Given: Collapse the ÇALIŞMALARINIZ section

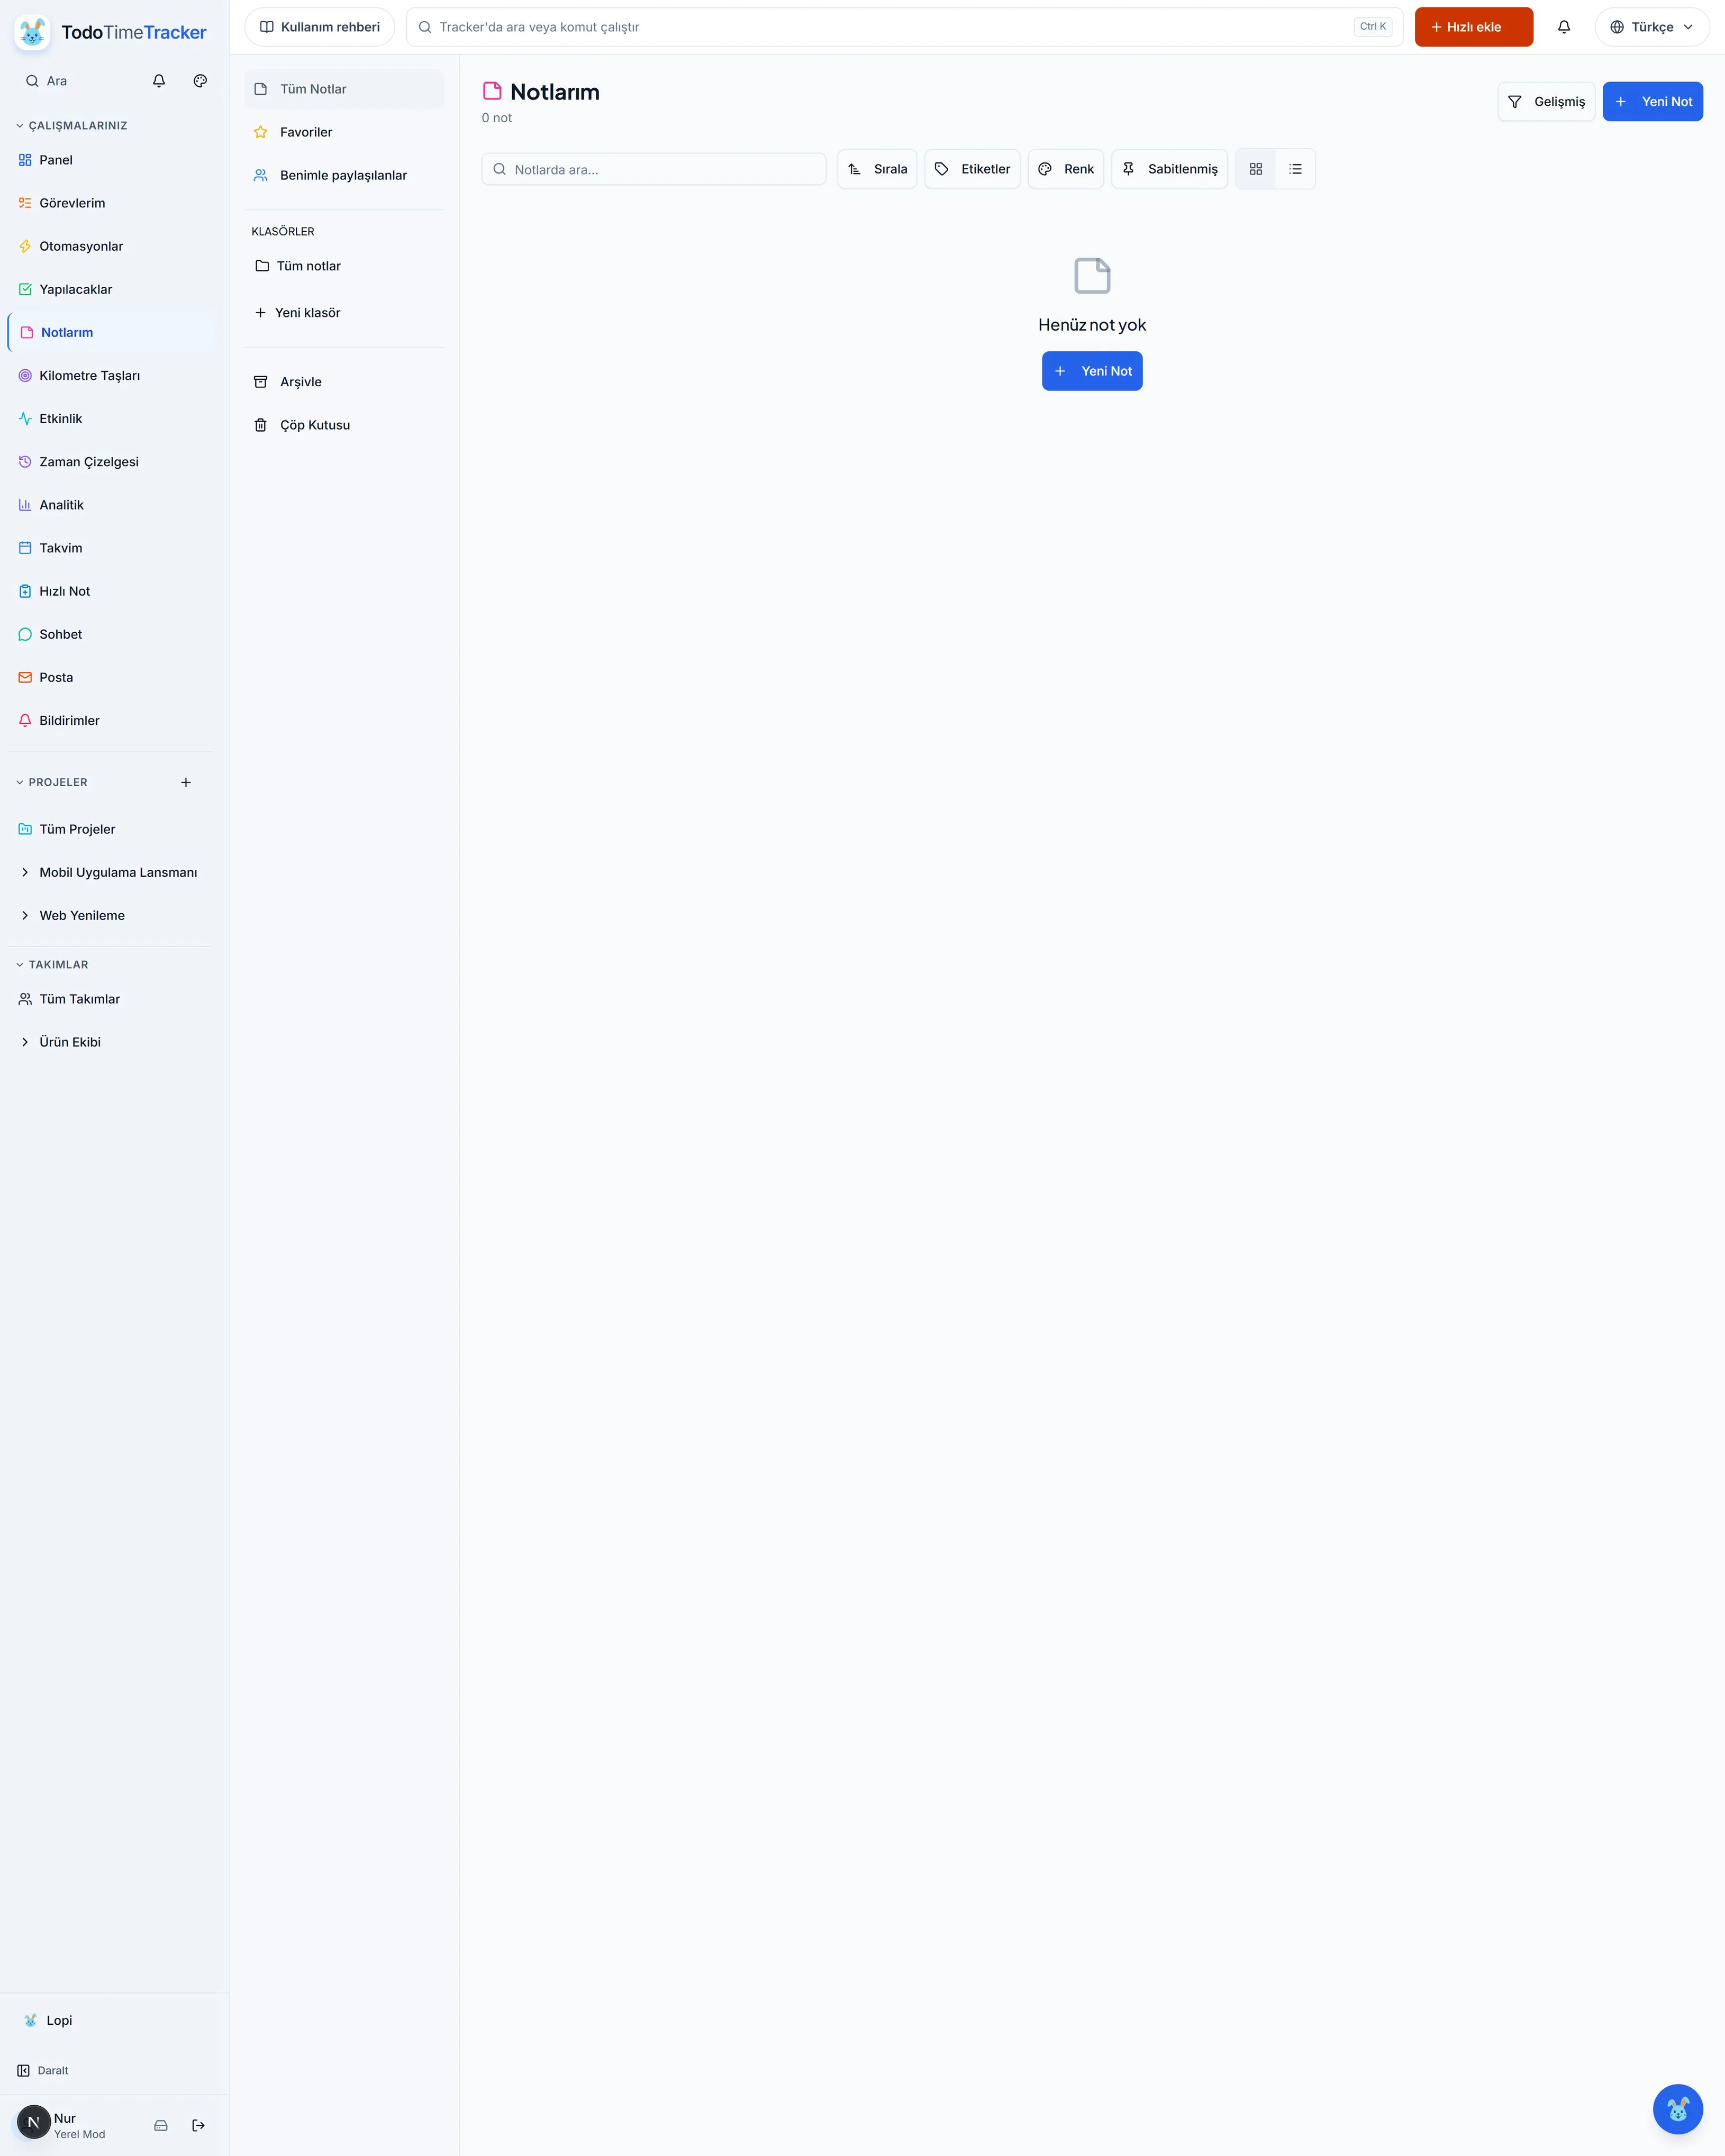Looking at the screenshot, I should click(x=71, y=126).
